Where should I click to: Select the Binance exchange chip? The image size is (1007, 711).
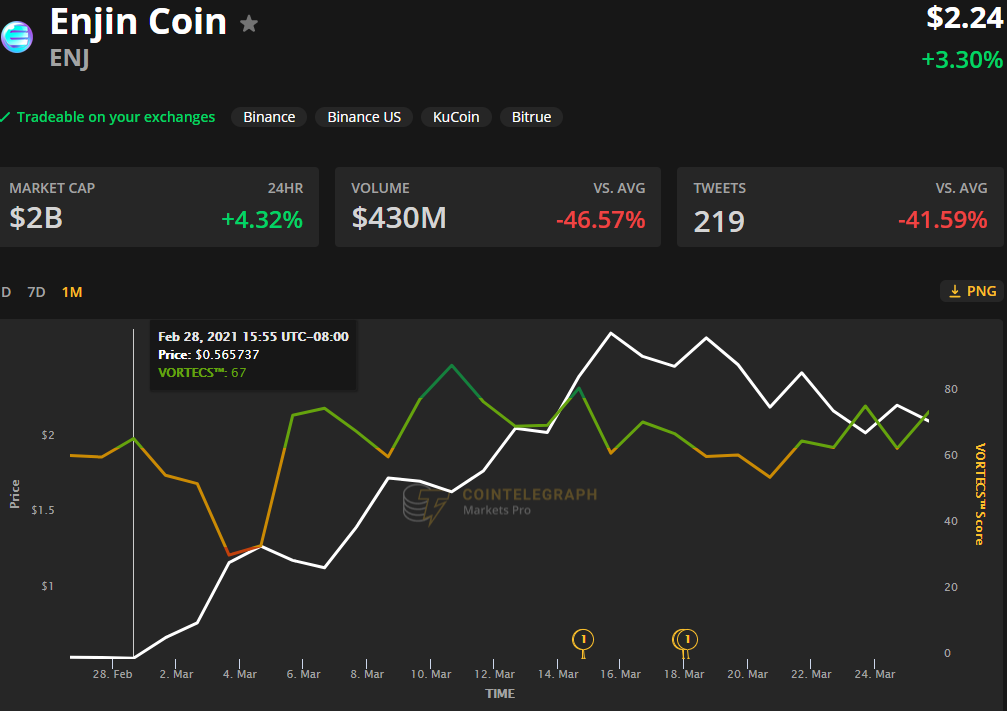pyautogui.click(x=269, y=117)
